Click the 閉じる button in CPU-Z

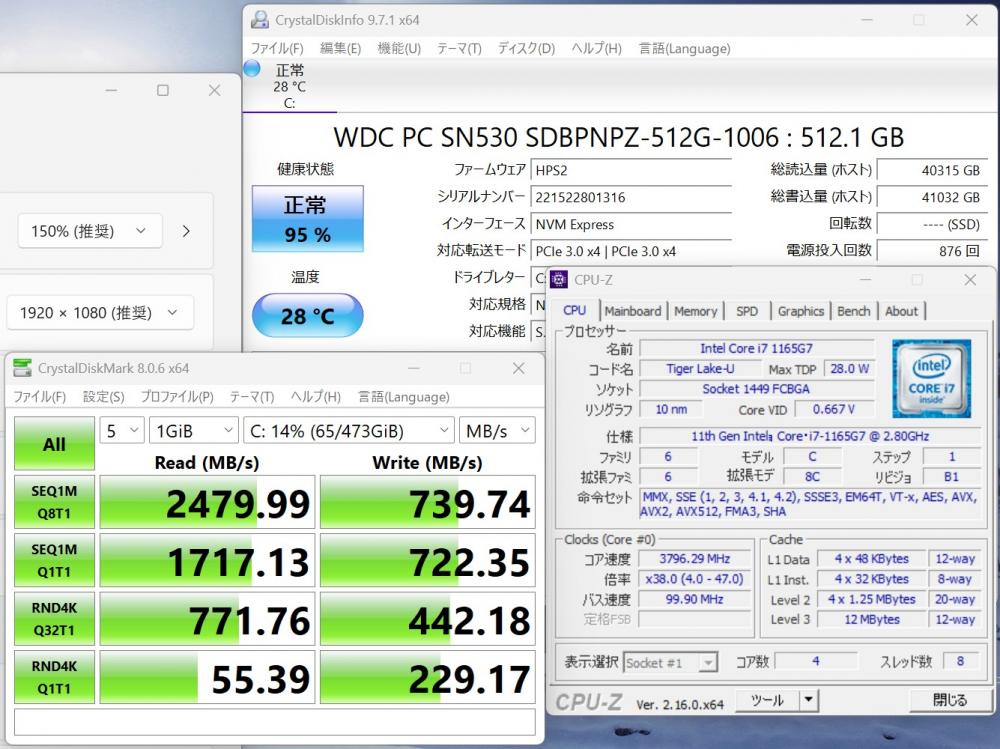pyautogui.click(x=949, y=700)
